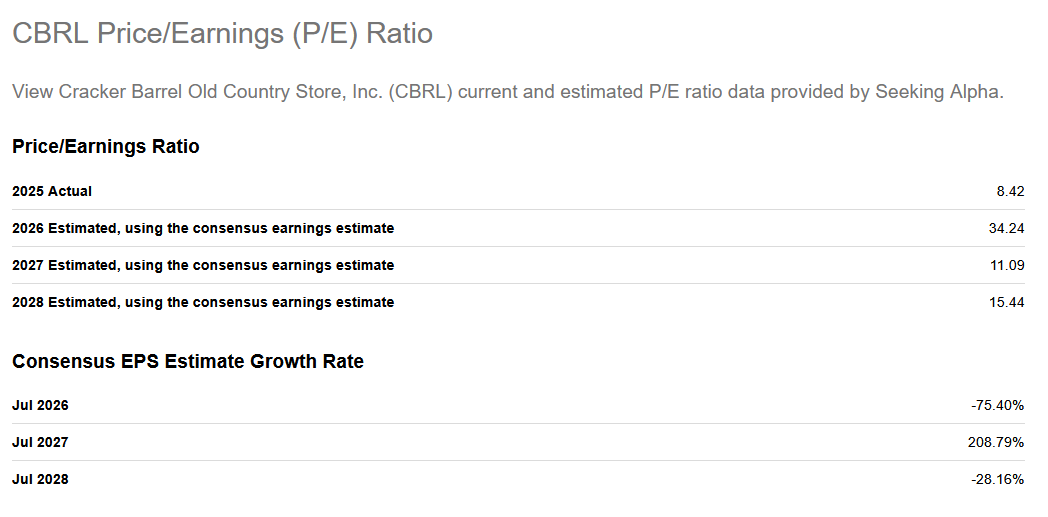Select the Jul 2028 row label
This screenshot has height=517, width=1048.
[x=40, y=480]
